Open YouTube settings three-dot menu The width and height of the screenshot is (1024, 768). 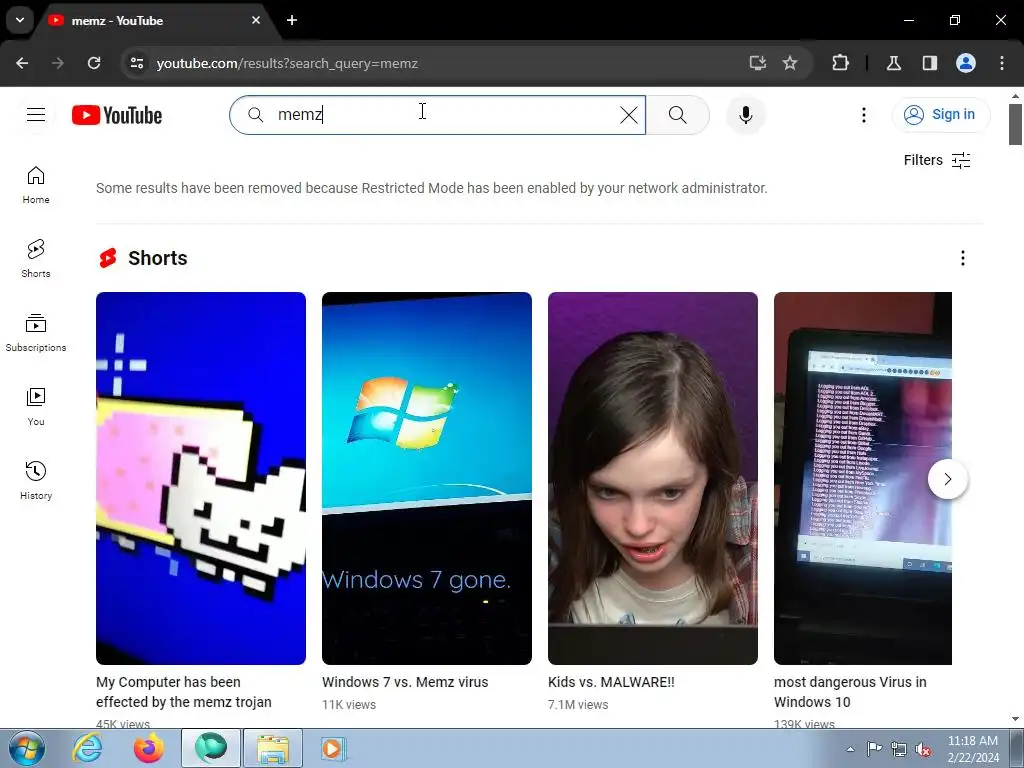click(x=863, y=115)
